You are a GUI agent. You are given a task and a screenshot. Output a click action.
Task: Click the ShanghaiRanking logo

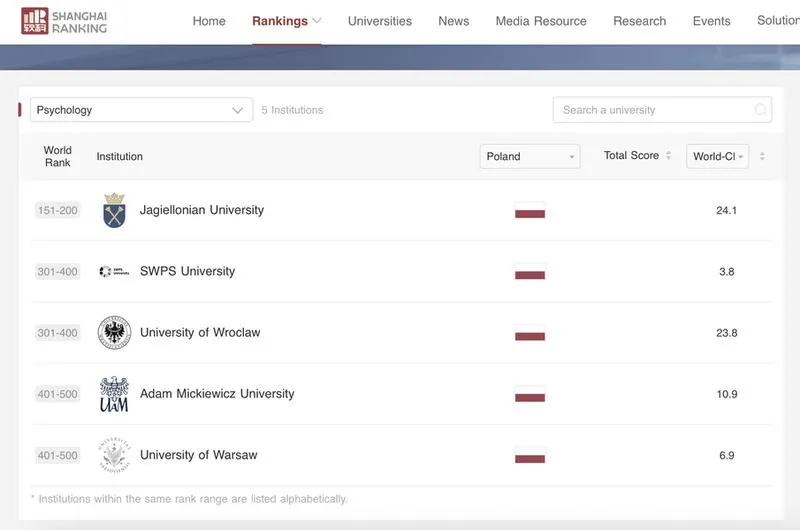[64, 21]
